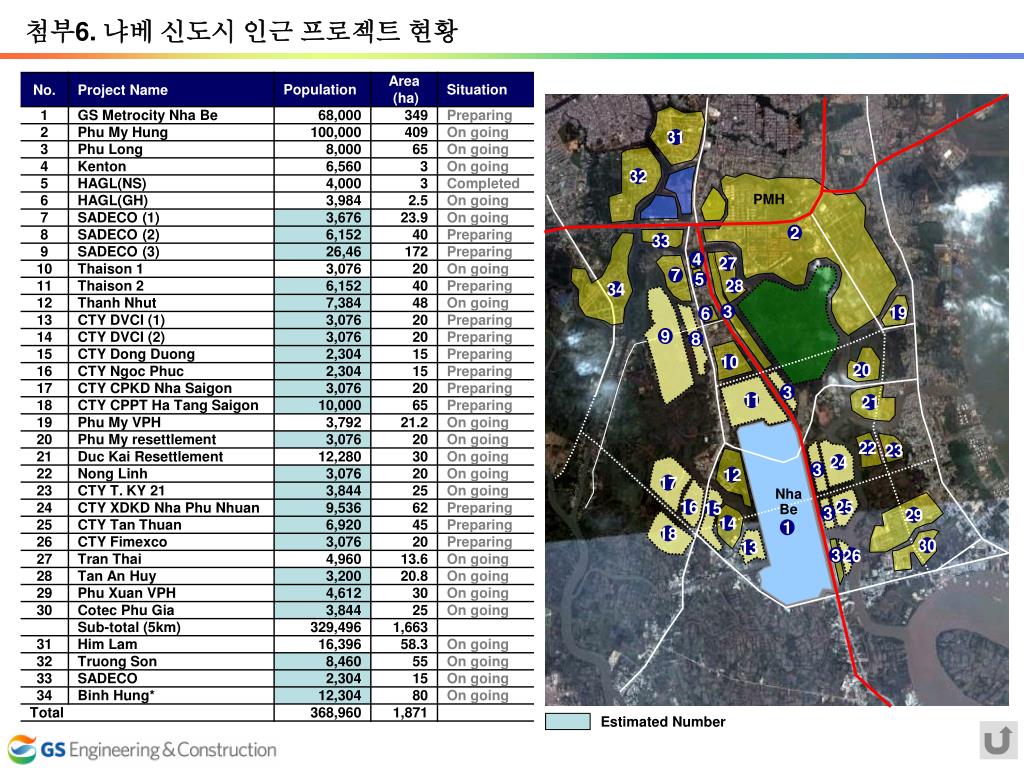Click the Preparing status of GS Metrocity
1024x768 pixels.
point(479,116)
